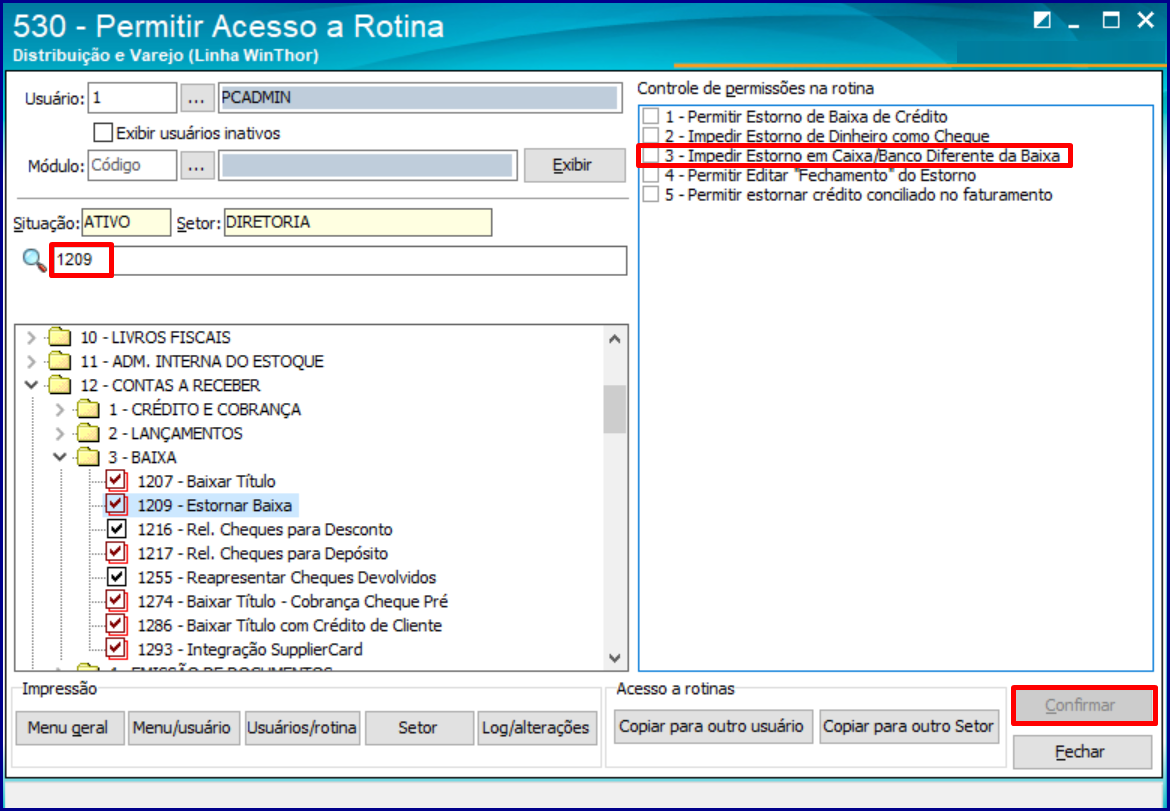Viewport: 1170px width, 811px height.
Task: Select the 10 - LIVROS FISCAIS folder icon
Action: click(60, 338)
